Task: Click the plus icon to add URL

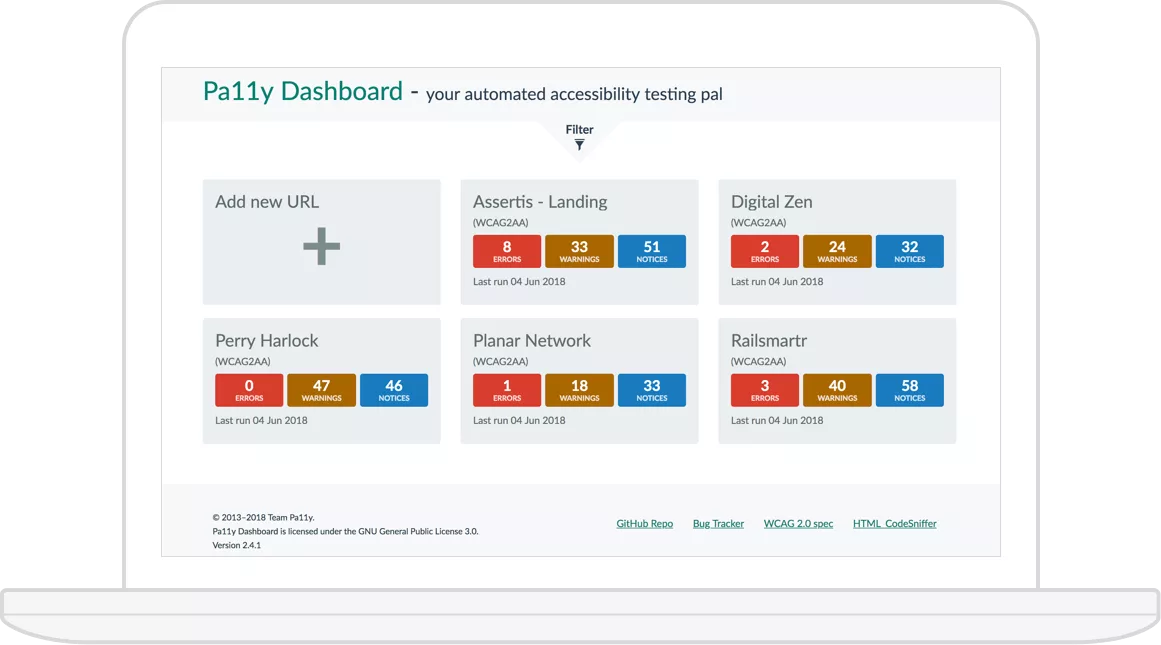Action: pos(321,246)
